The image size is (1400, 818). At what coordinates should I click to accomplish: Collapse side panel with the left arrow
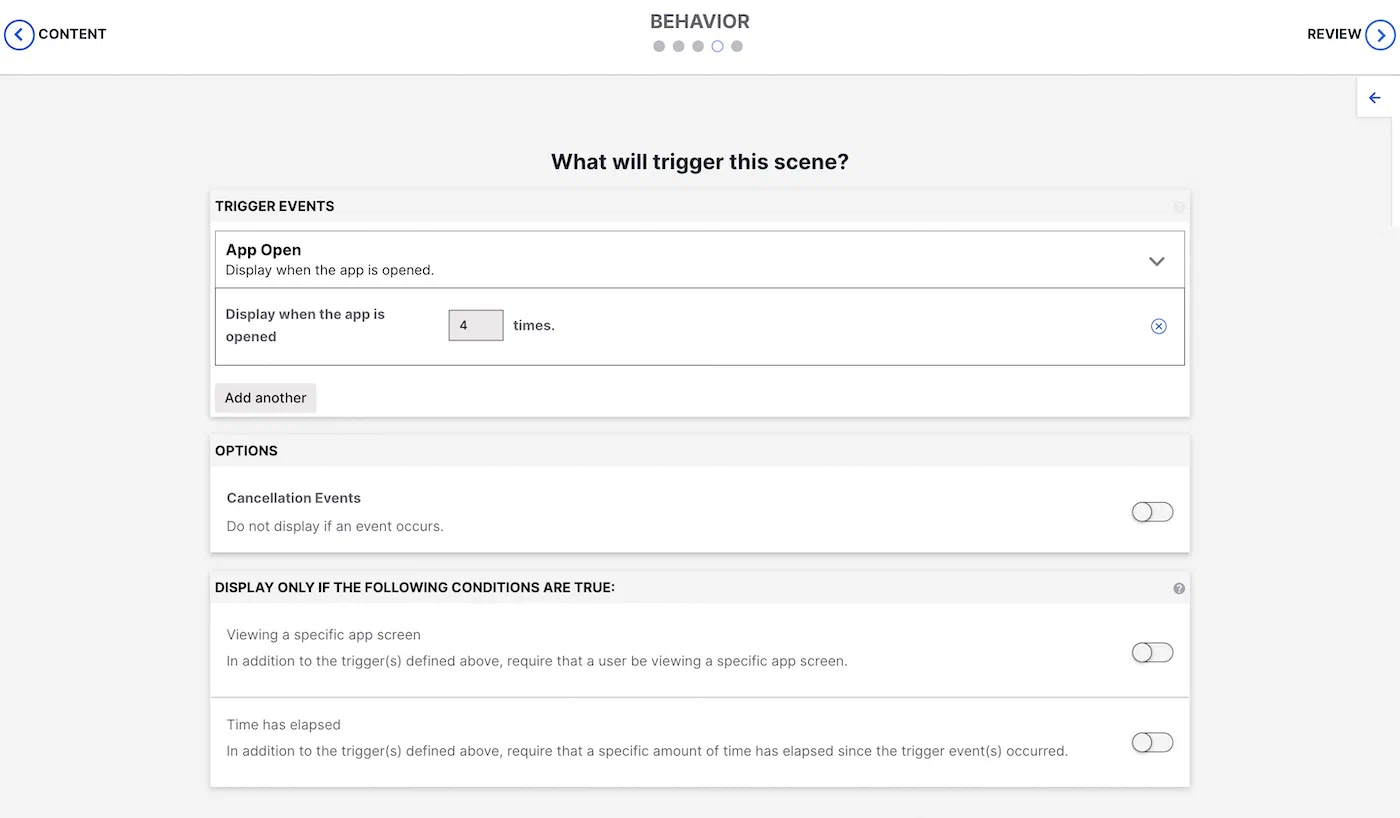pyautogui.click(x=1374, y=98)
